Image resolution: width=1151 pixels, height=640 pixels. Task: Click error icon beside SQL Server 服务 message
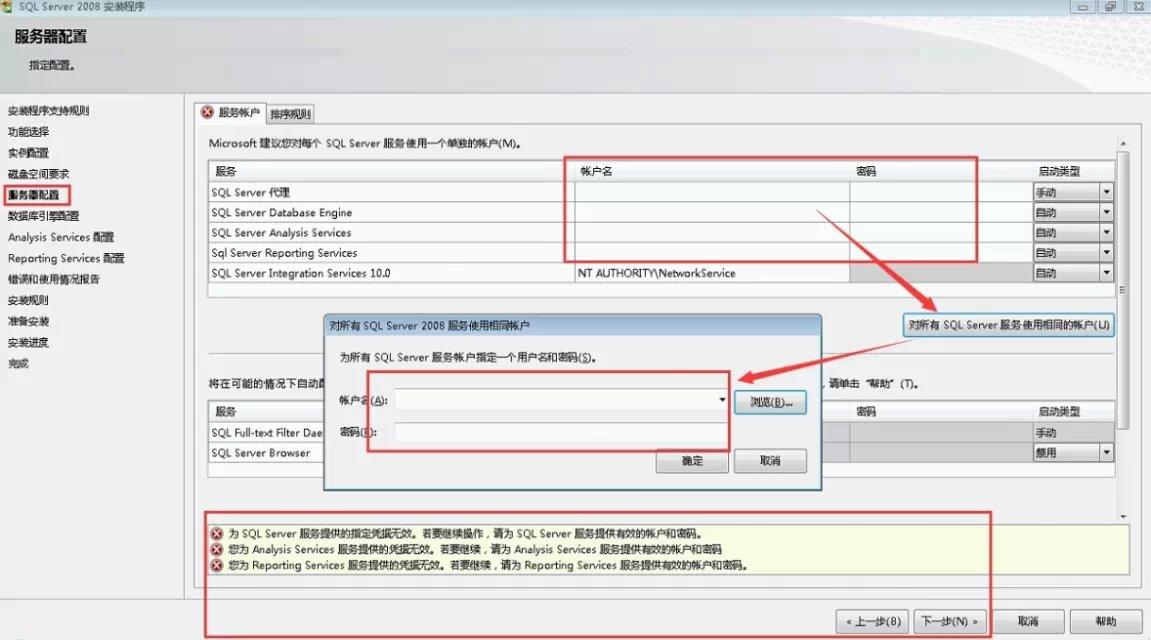217,534
